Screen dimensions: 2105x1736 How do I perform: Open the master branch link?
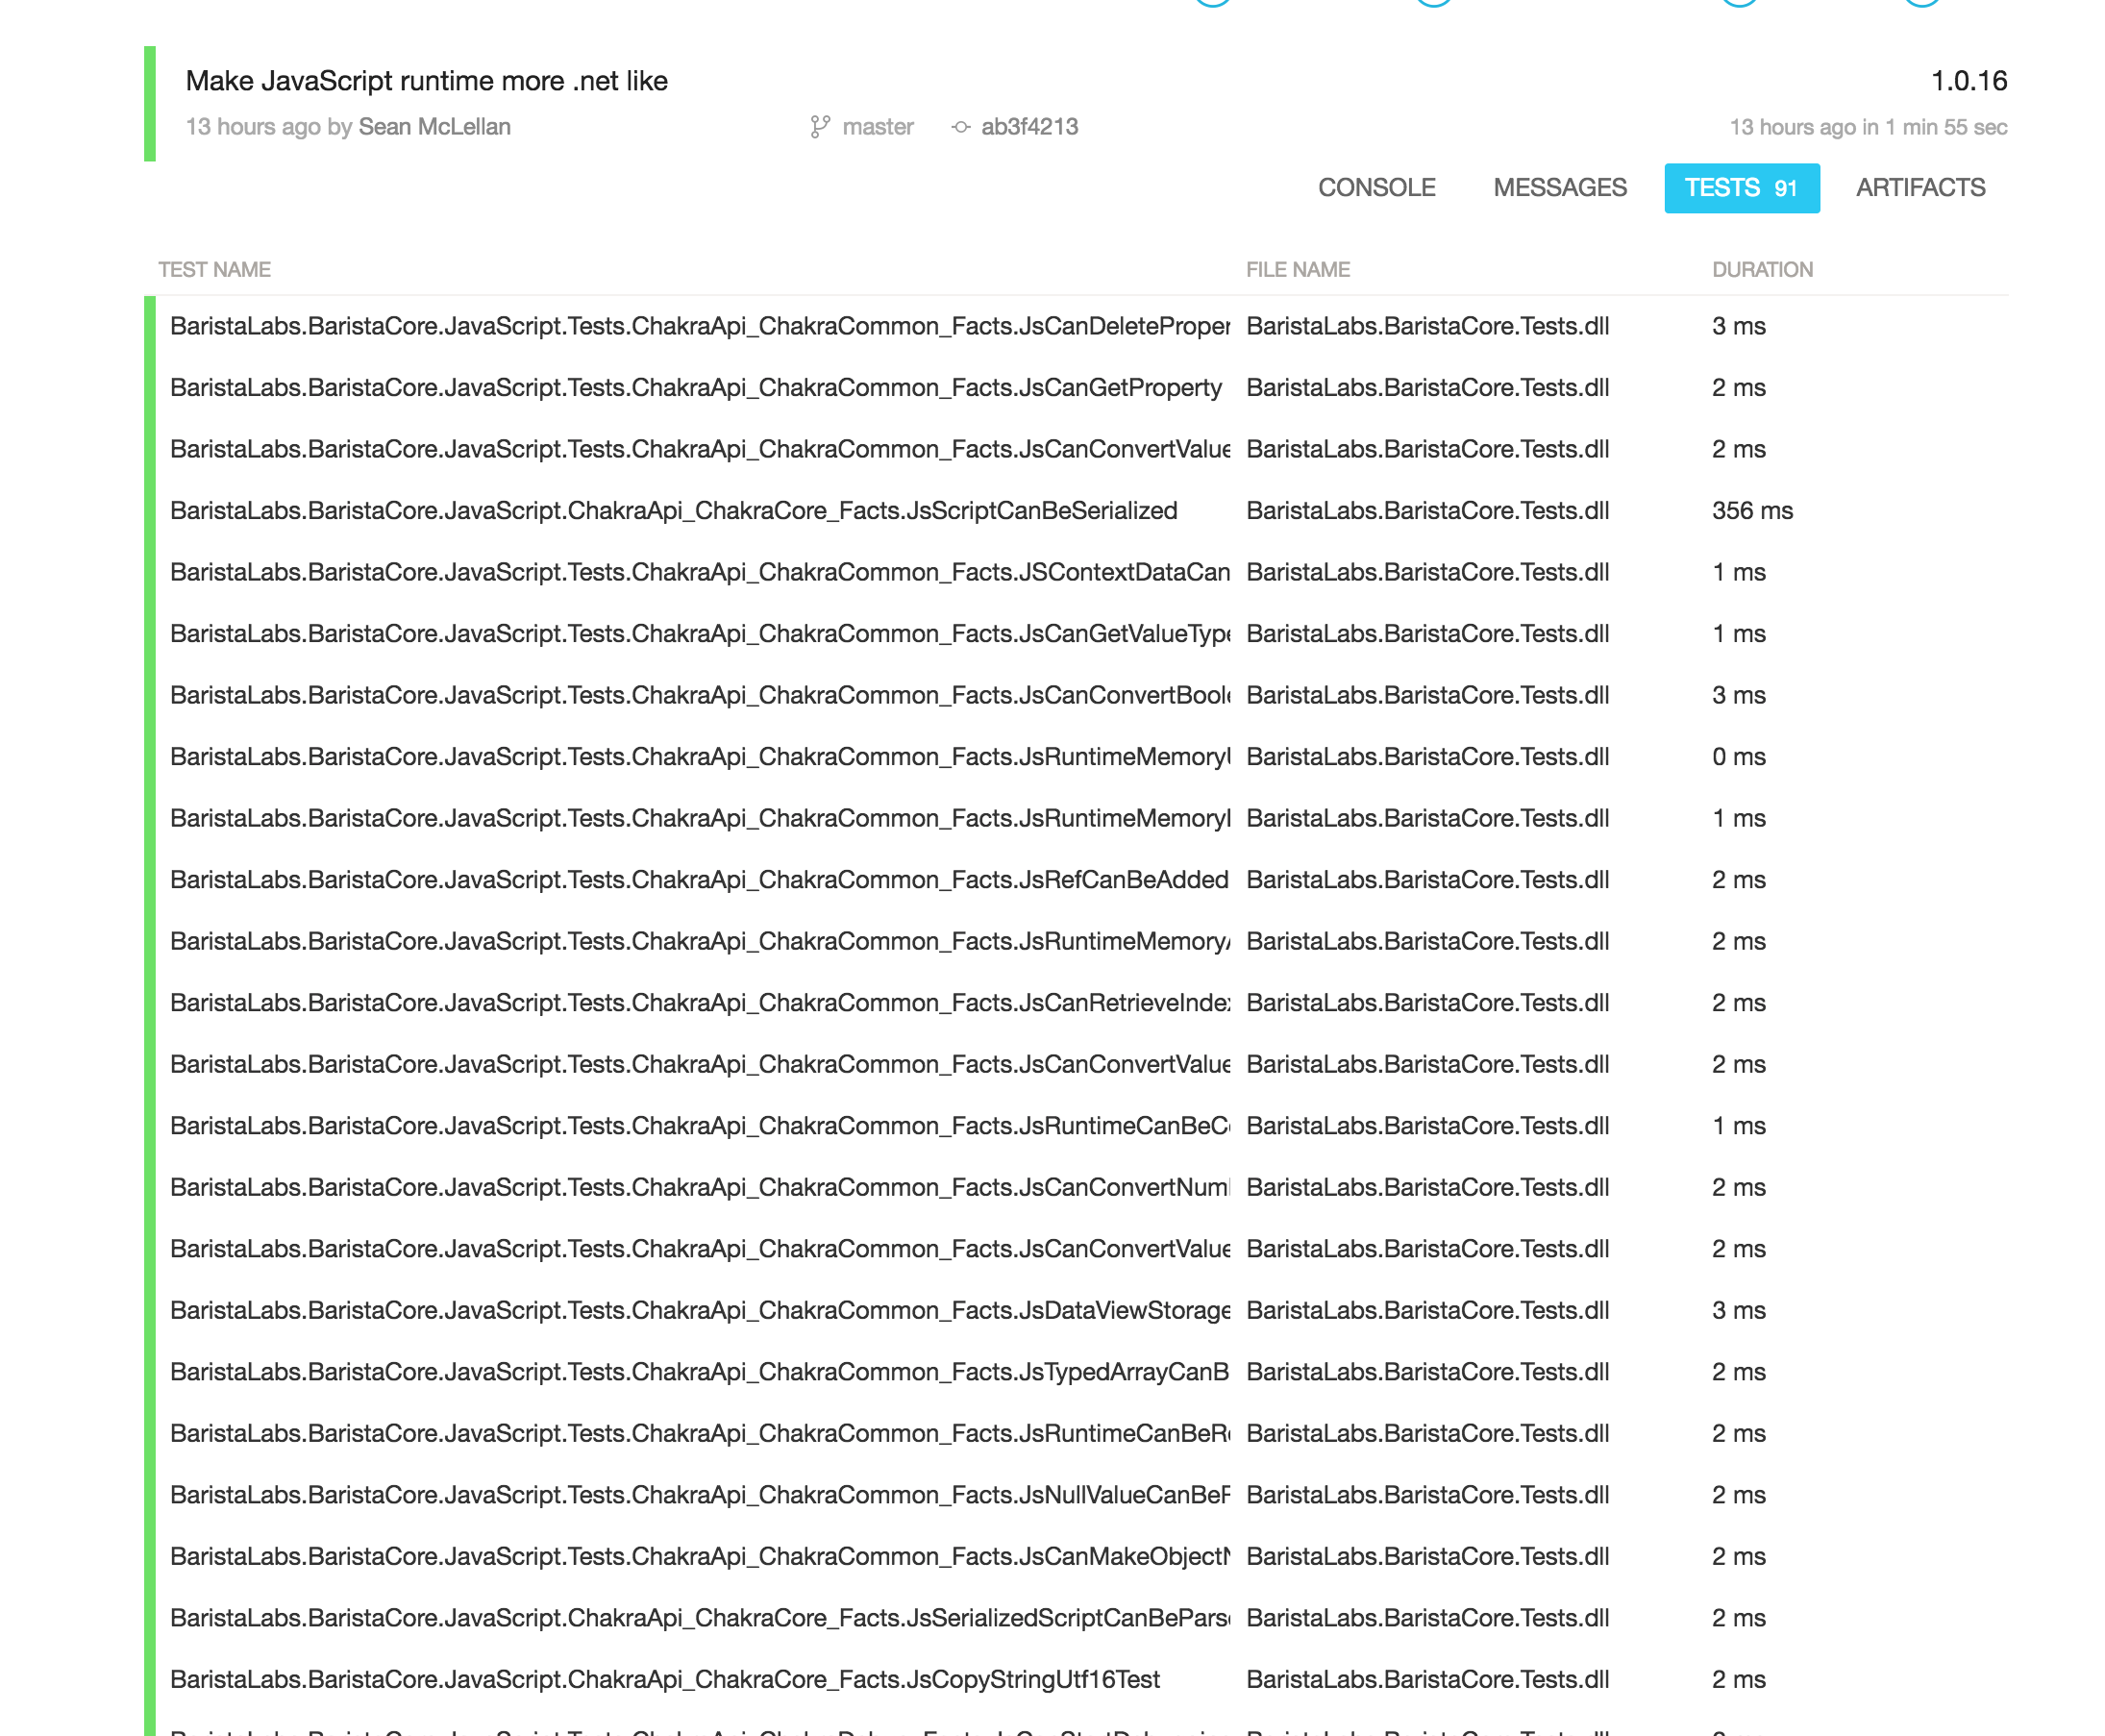(x=877, y=127)
